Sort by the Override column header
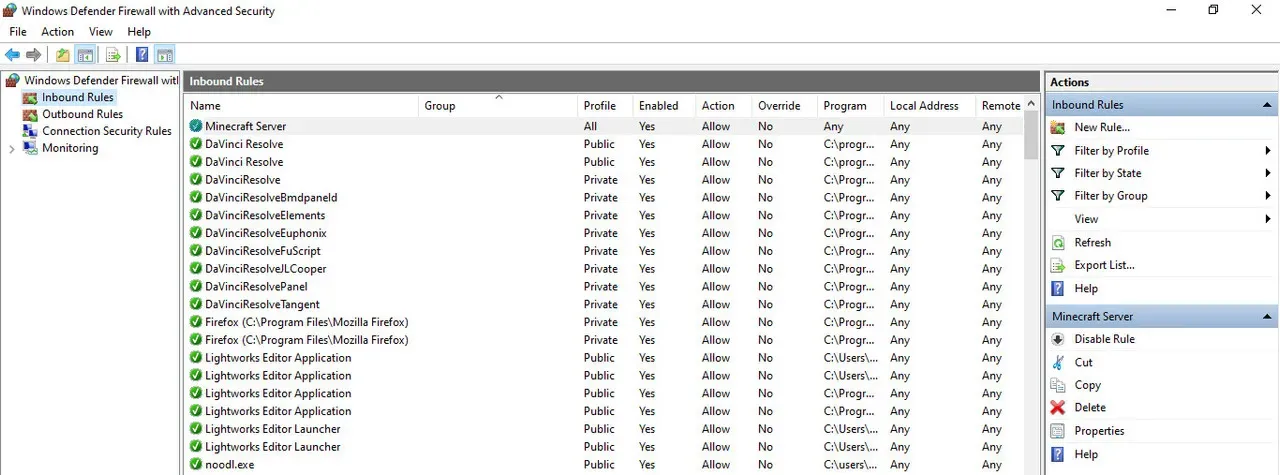 pyautogui.click(x=784, y=106)
